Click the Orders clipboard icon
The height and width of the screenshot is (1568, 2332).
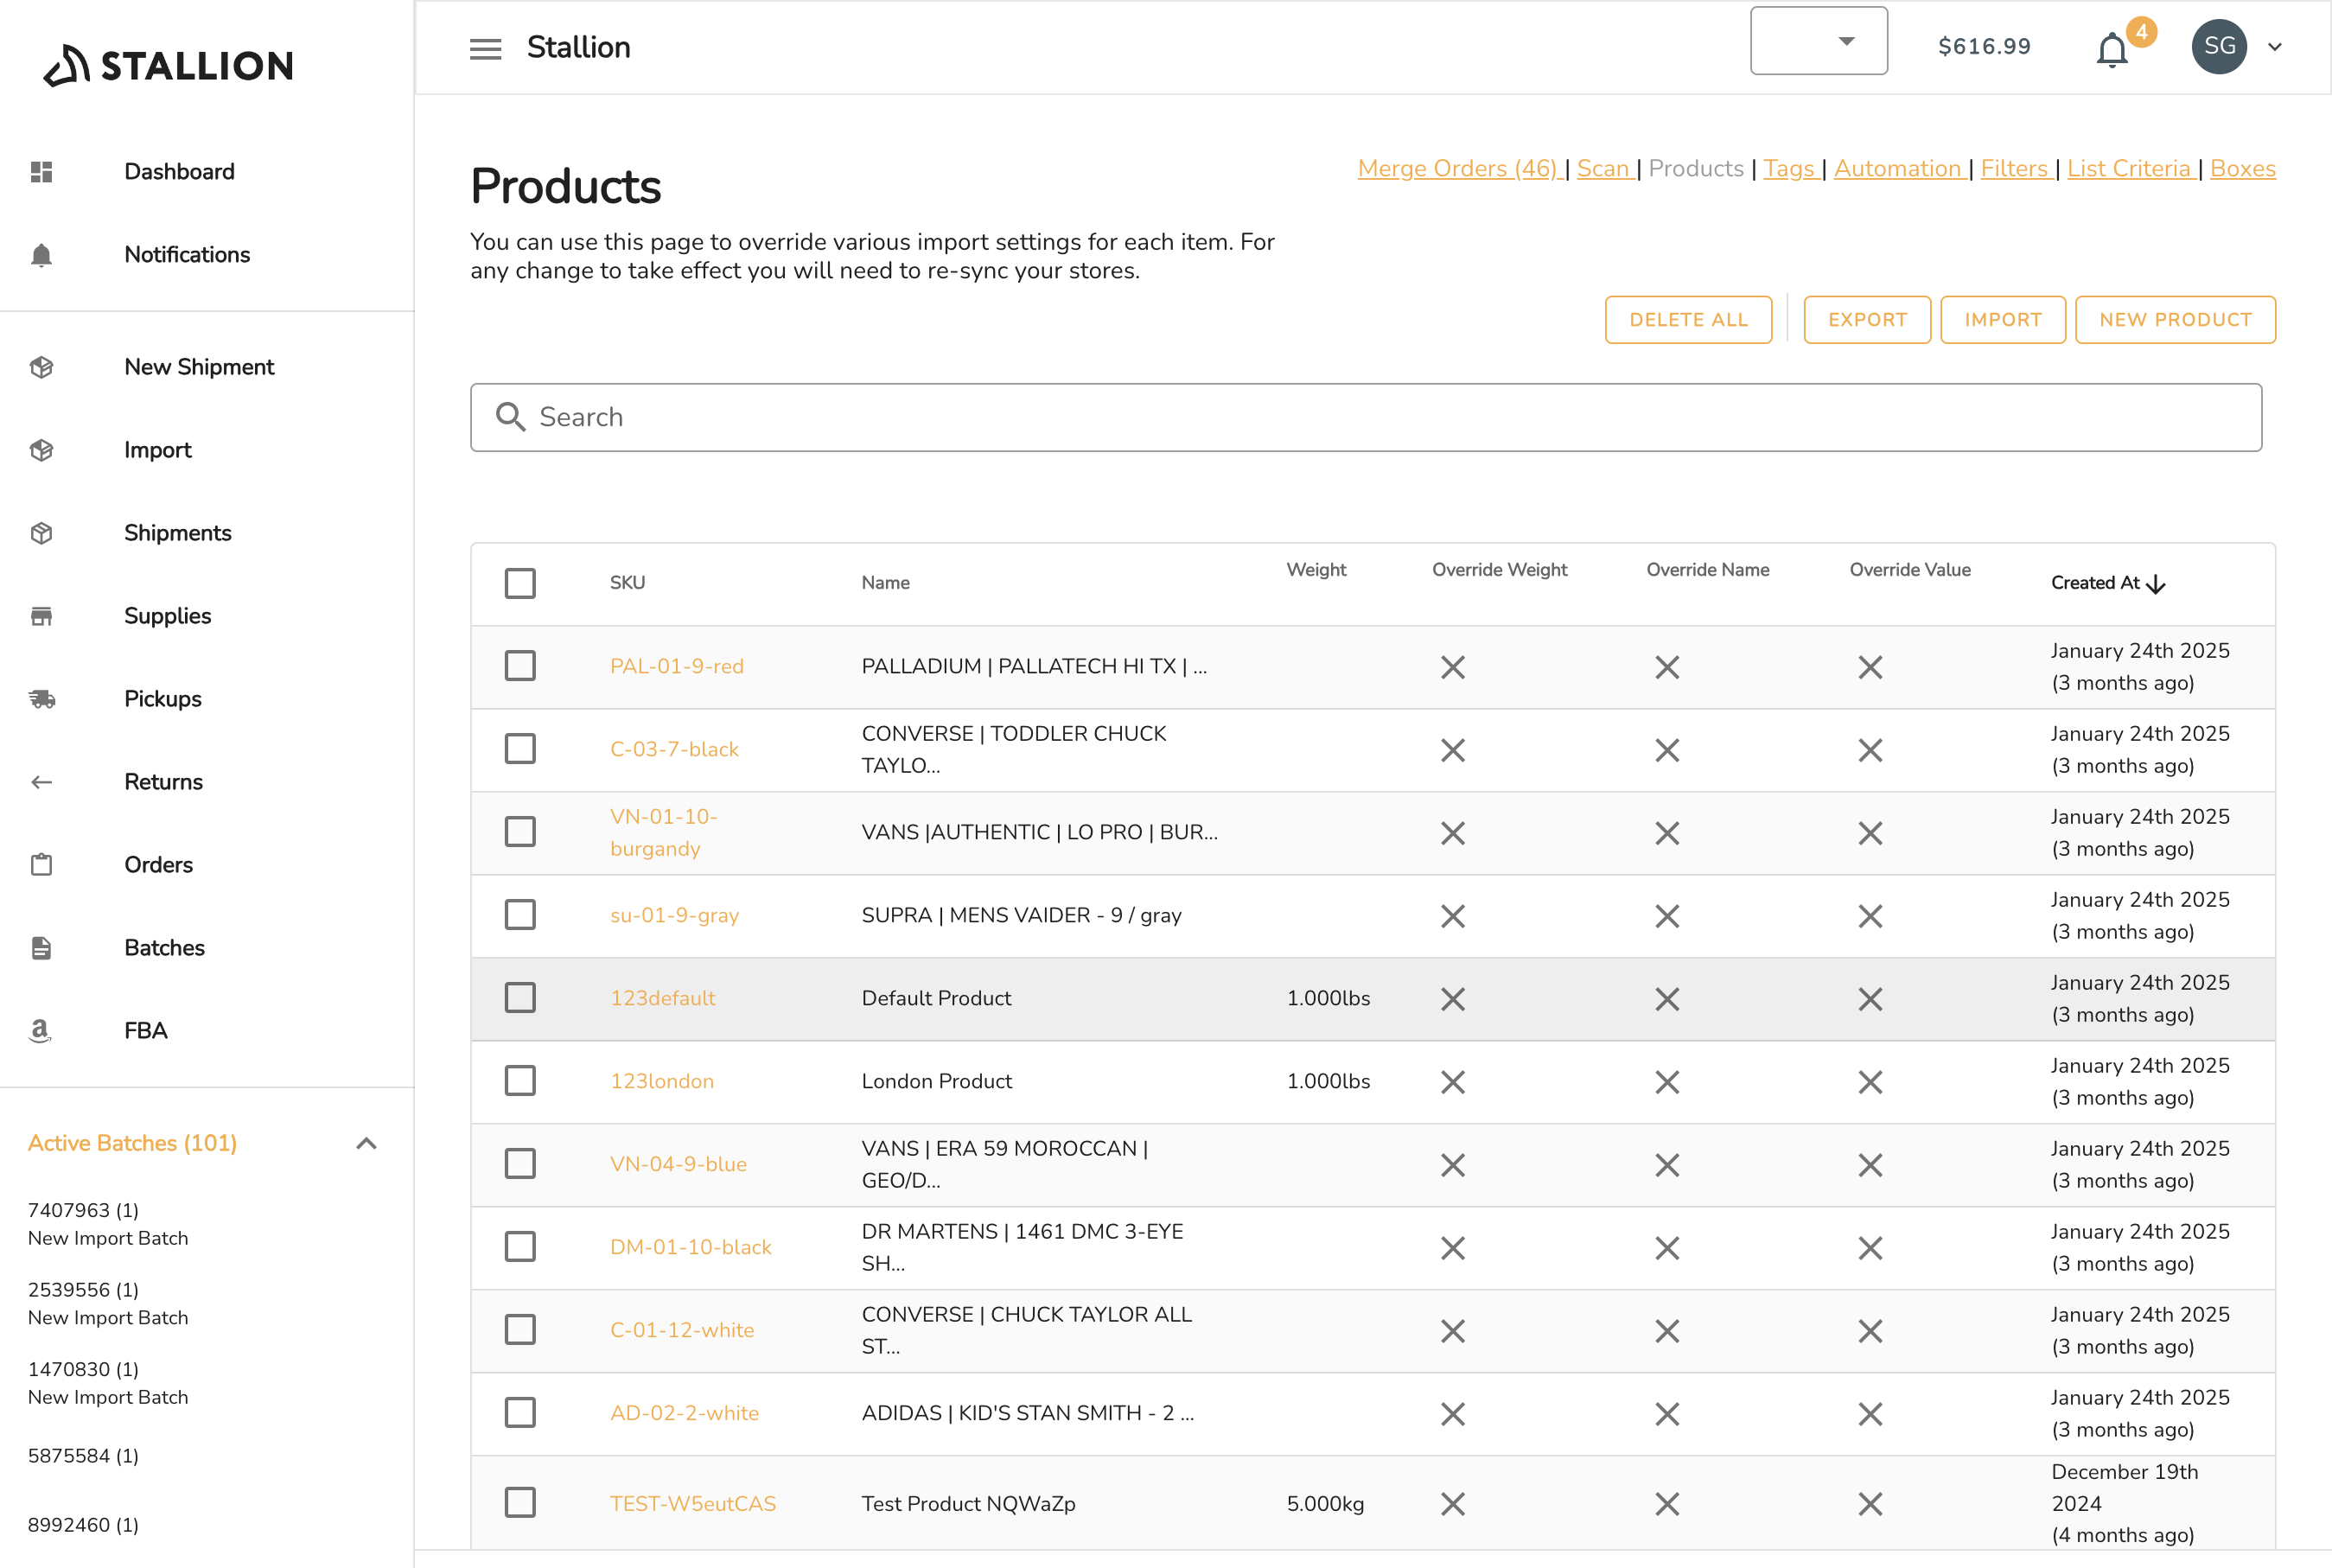(41, 865)
